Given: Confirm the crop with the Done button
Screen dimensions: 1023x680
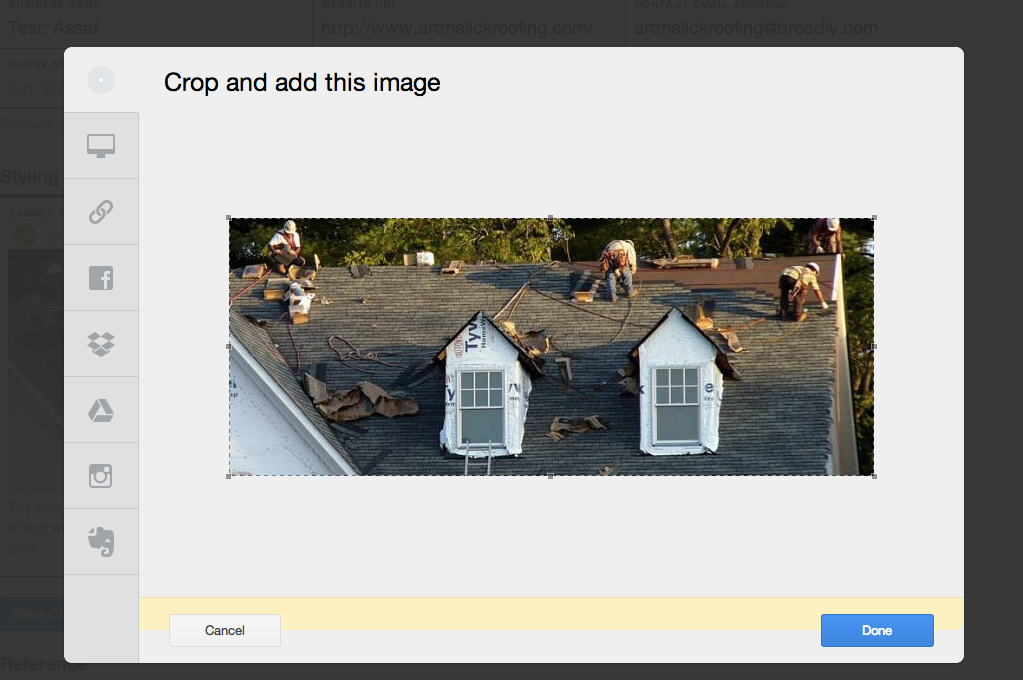Looking at the screenshot, I should [x=878, y=630].
